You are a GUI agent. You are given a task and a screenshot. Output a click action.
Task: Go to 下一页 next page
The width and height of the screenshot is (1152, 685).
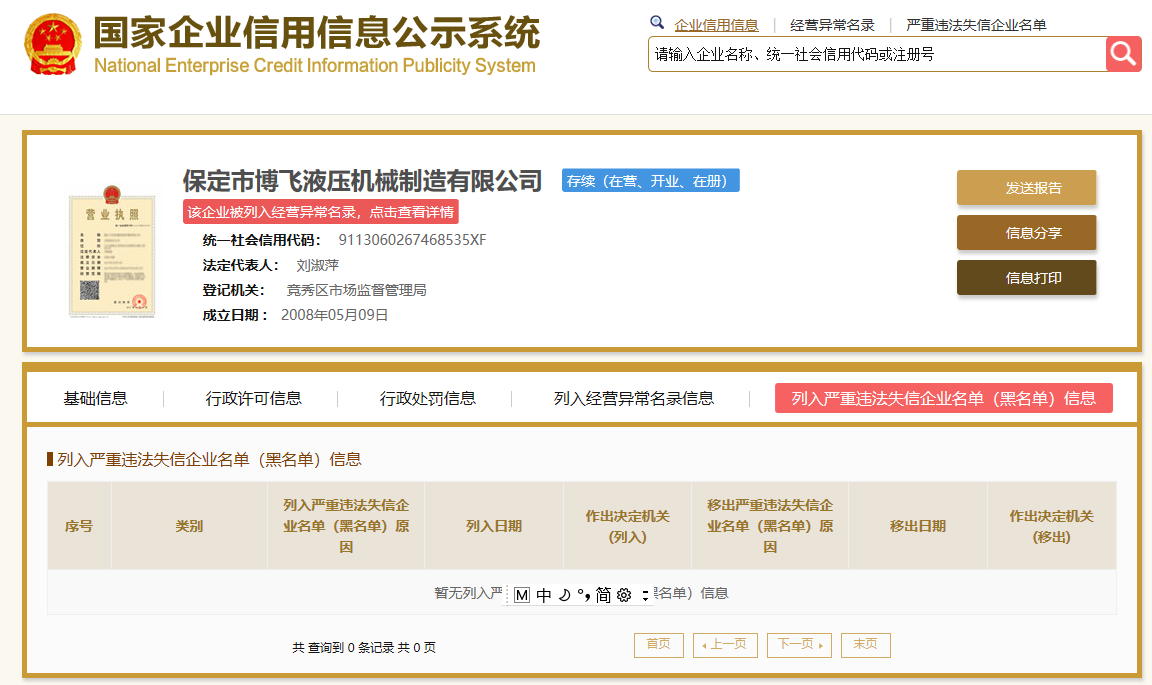pos(799,645)
